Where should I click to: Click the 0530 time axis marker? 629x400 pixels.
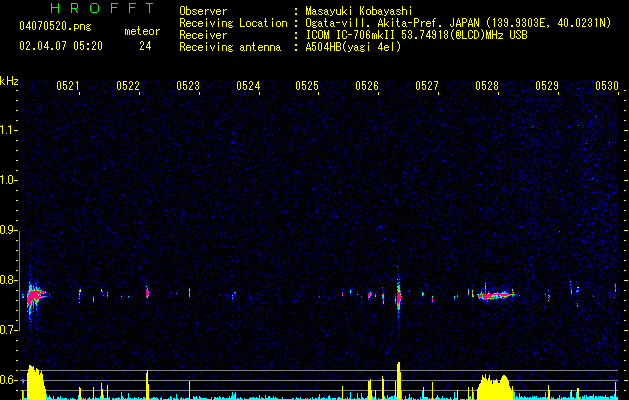click(x=607, y=86)
